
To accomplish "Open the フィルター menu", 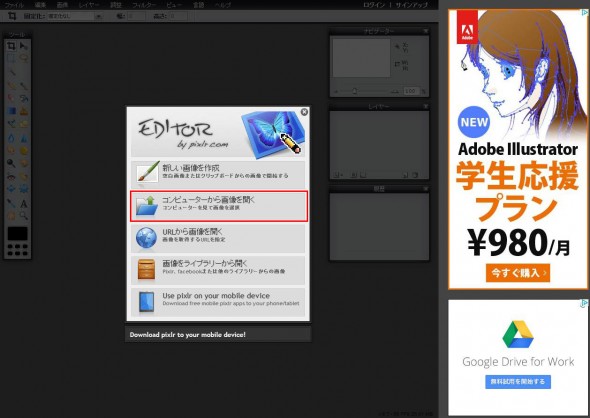I will coord(144,5).
